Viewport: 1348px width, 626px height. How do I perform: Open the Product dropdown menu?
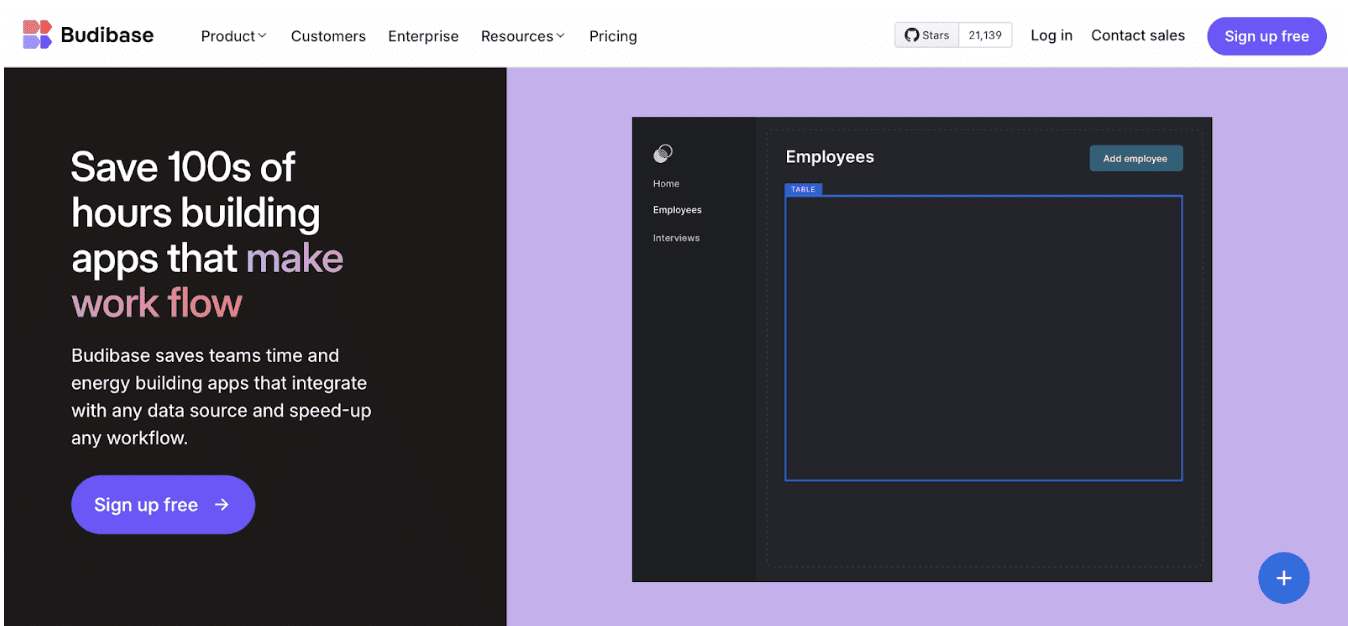coord(234,36)
